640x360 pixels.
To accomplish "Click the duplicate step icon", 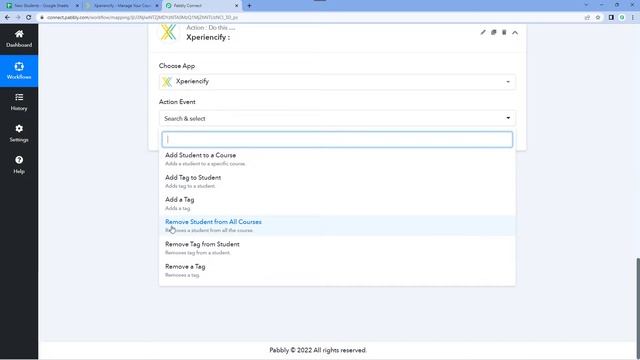I will 493,32.
